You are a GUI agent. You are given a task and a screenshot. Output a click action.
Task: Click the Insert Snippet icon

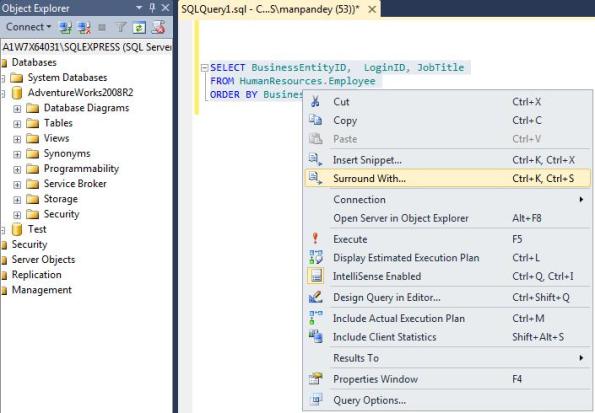[315, 160]
